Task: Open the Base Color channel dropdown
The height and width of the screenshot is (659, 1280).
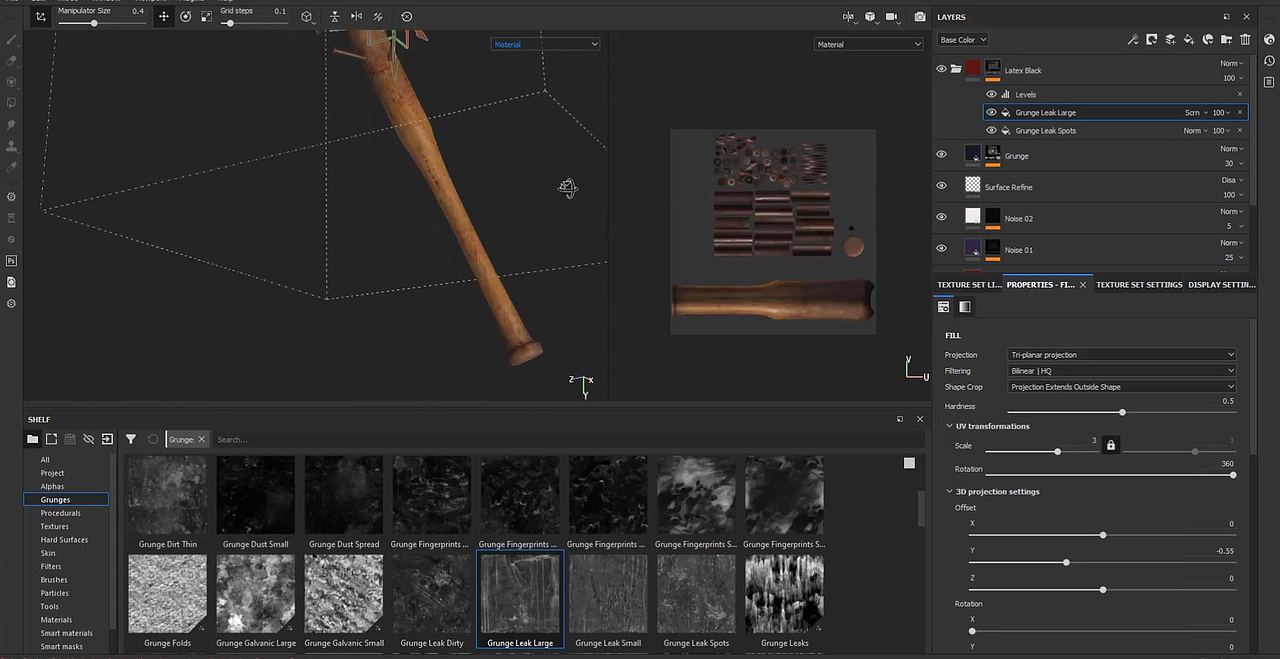Action: point(962,40)
